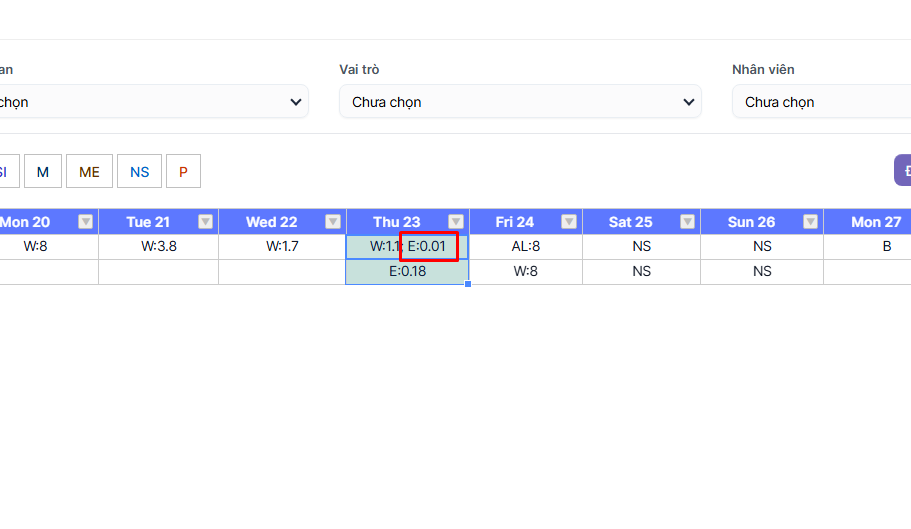Toggle the M shift code button
Viewport: 911px width, 529px height.
43,172
